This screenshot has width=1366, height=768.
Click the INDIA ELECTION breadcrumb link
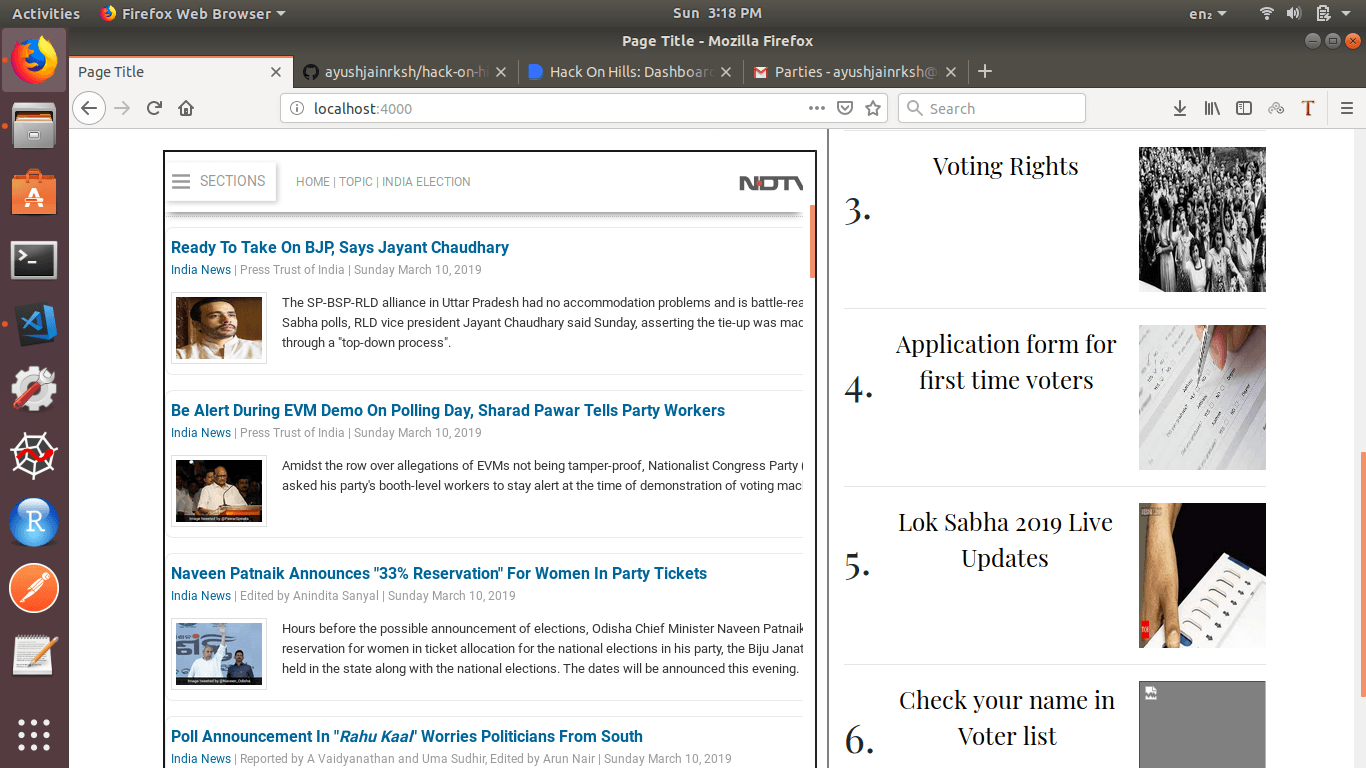click(x=426, y=182)
